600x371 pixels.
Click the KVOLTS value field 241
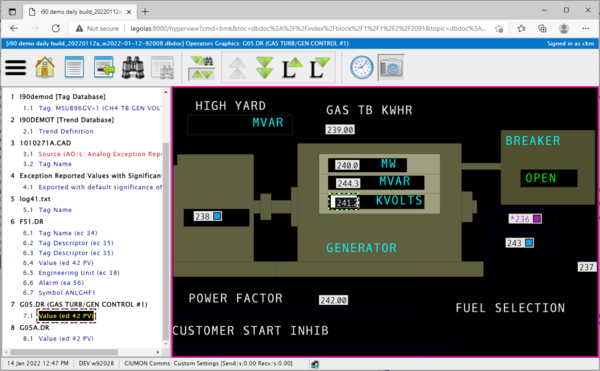tap(344, 202)
